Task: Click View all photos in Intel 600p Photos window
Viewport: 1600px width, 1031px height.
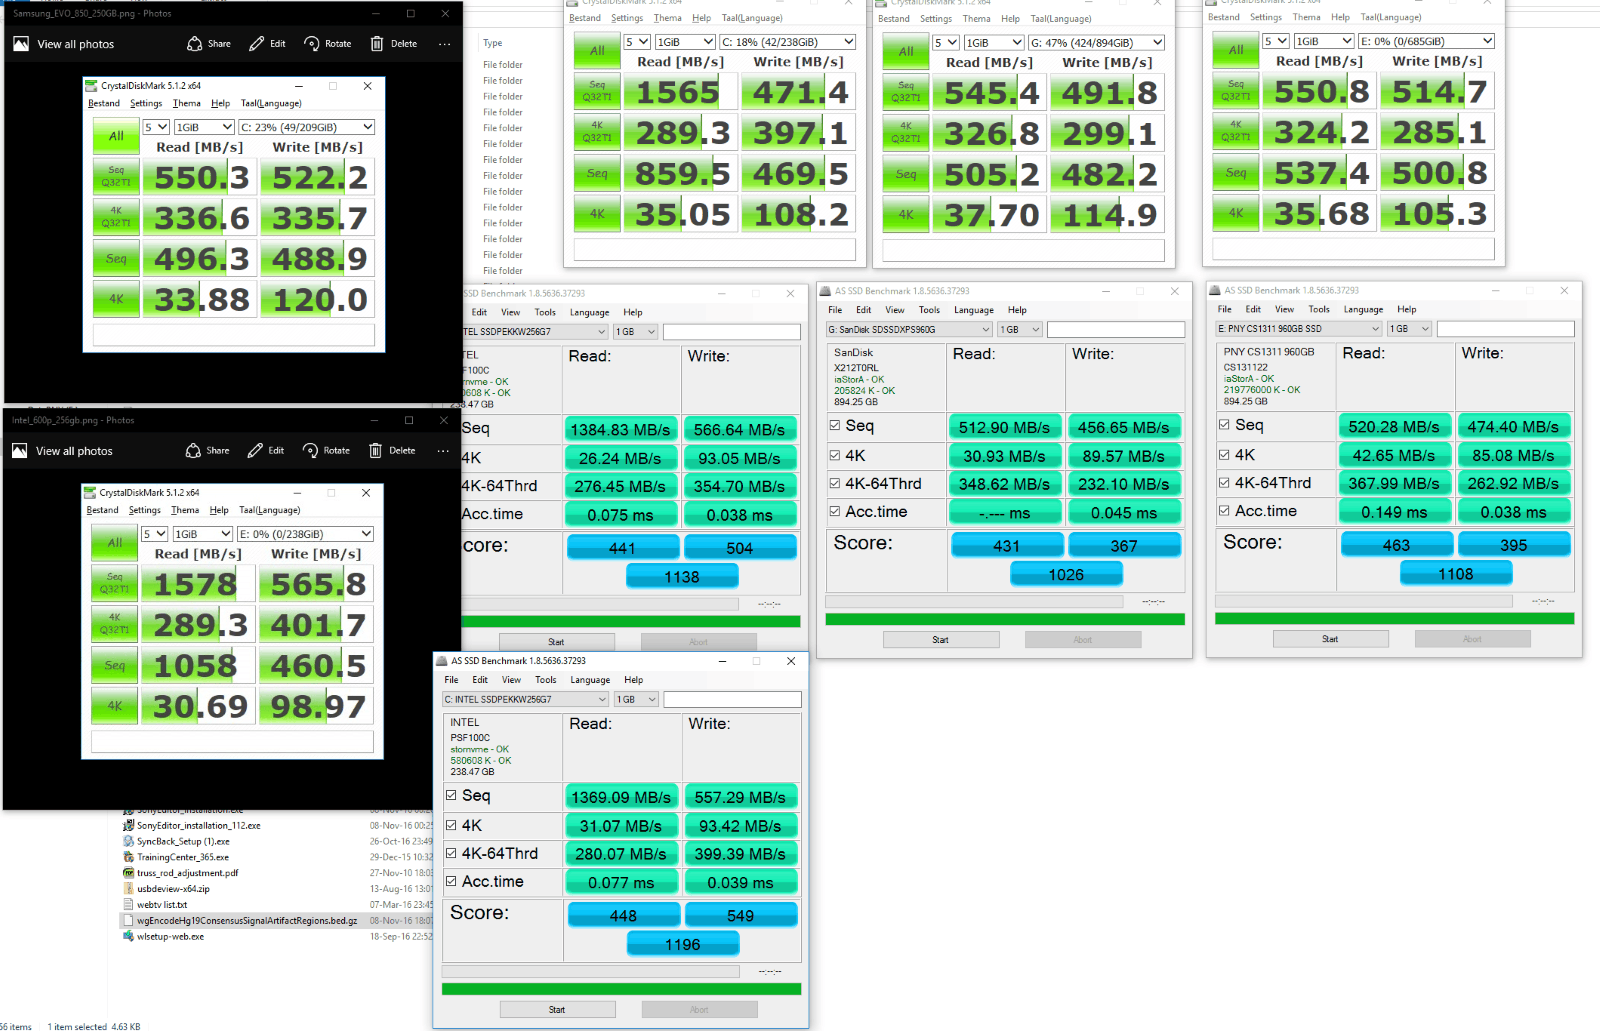Action: tap(62, 451)
